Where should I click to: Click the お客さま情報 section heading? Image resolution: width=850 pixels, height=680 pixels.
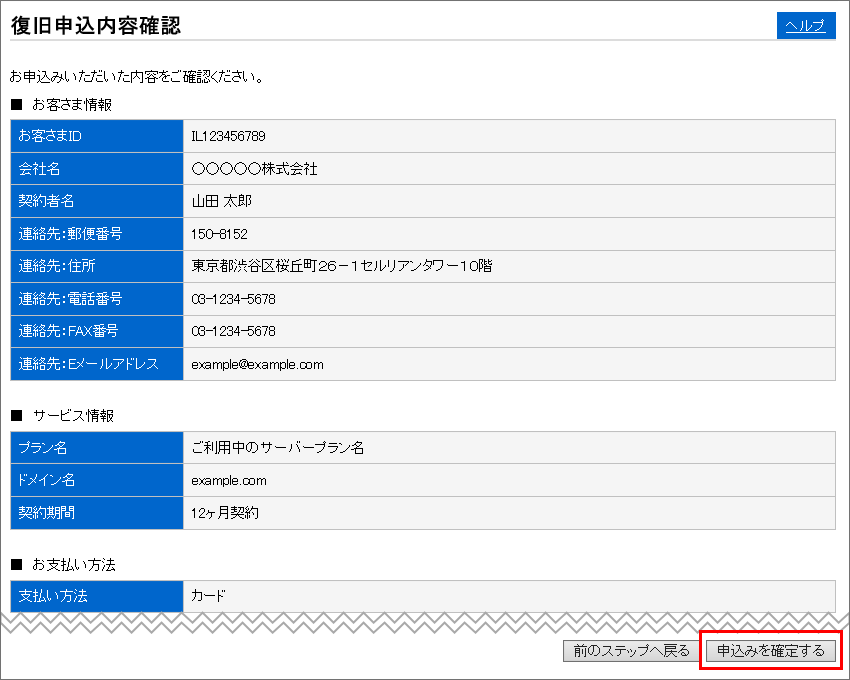click(72, 105)
